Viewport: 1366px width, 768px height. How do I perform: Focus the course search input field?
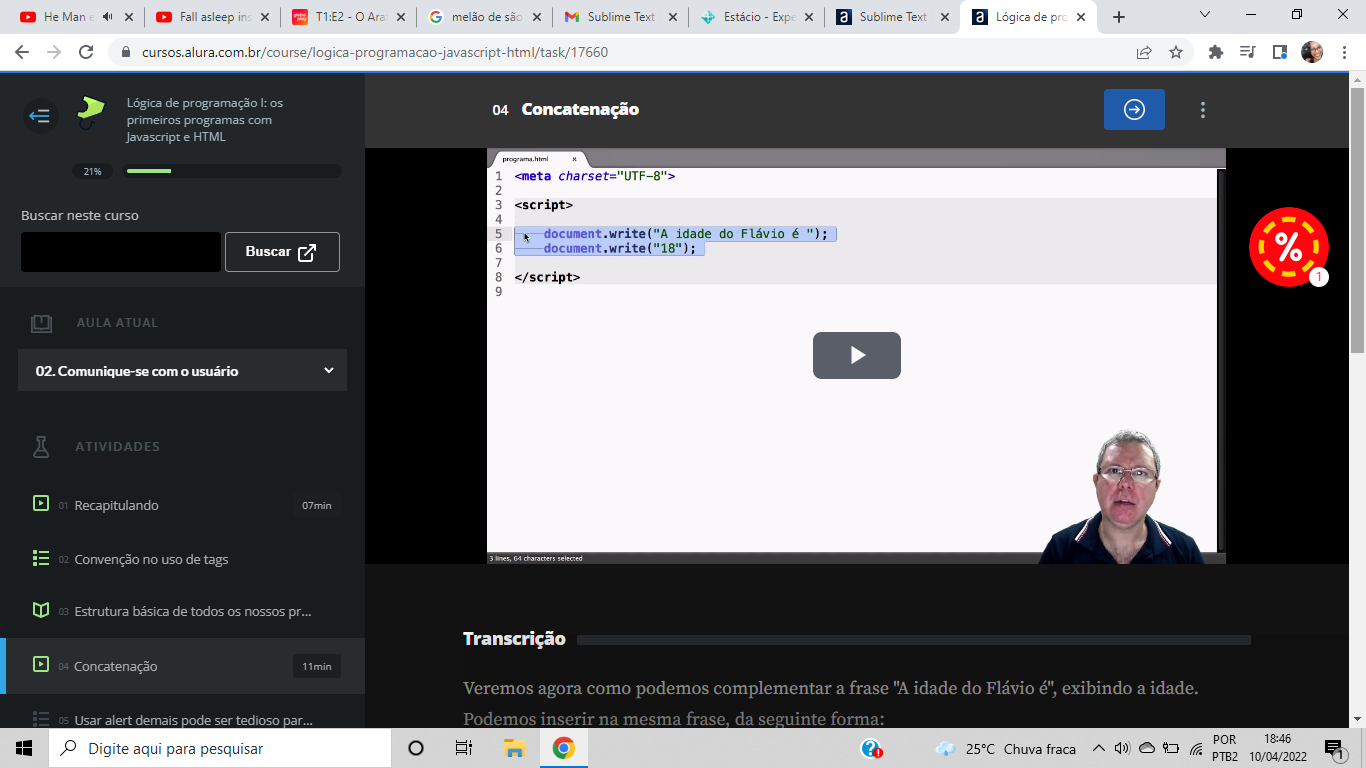[x=121, y=252]
